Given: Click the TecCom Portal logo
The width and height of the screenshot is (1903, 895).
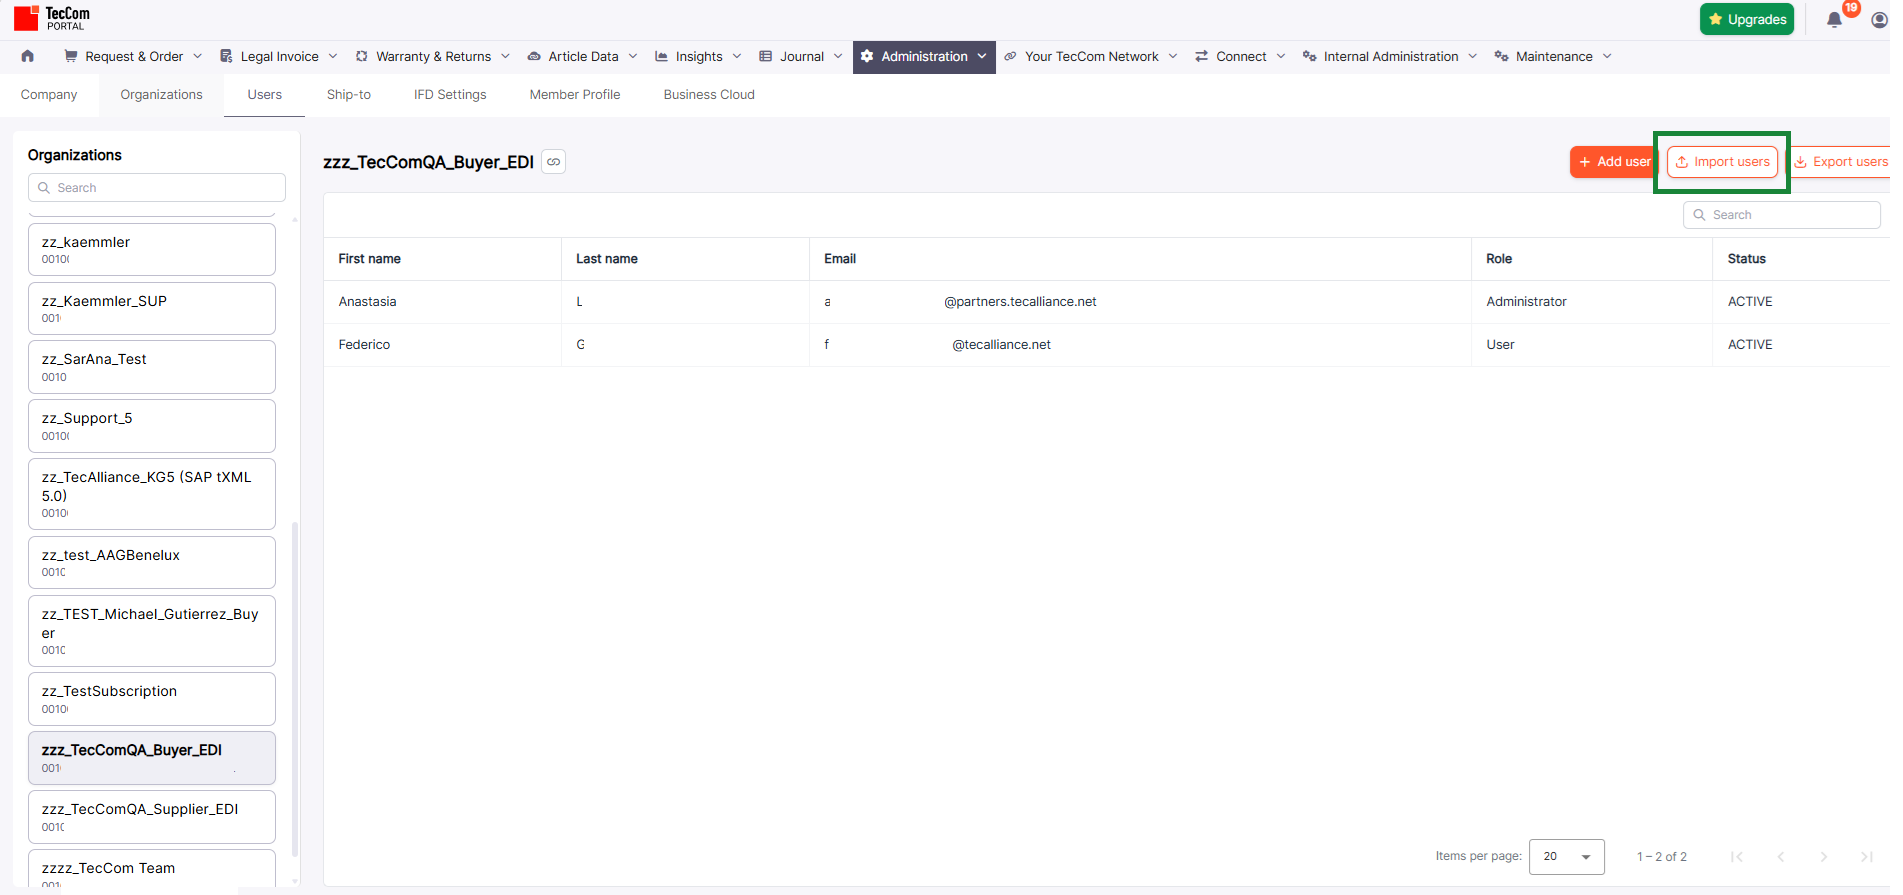Looking at the screenshot, I should (x=52, y=18).
